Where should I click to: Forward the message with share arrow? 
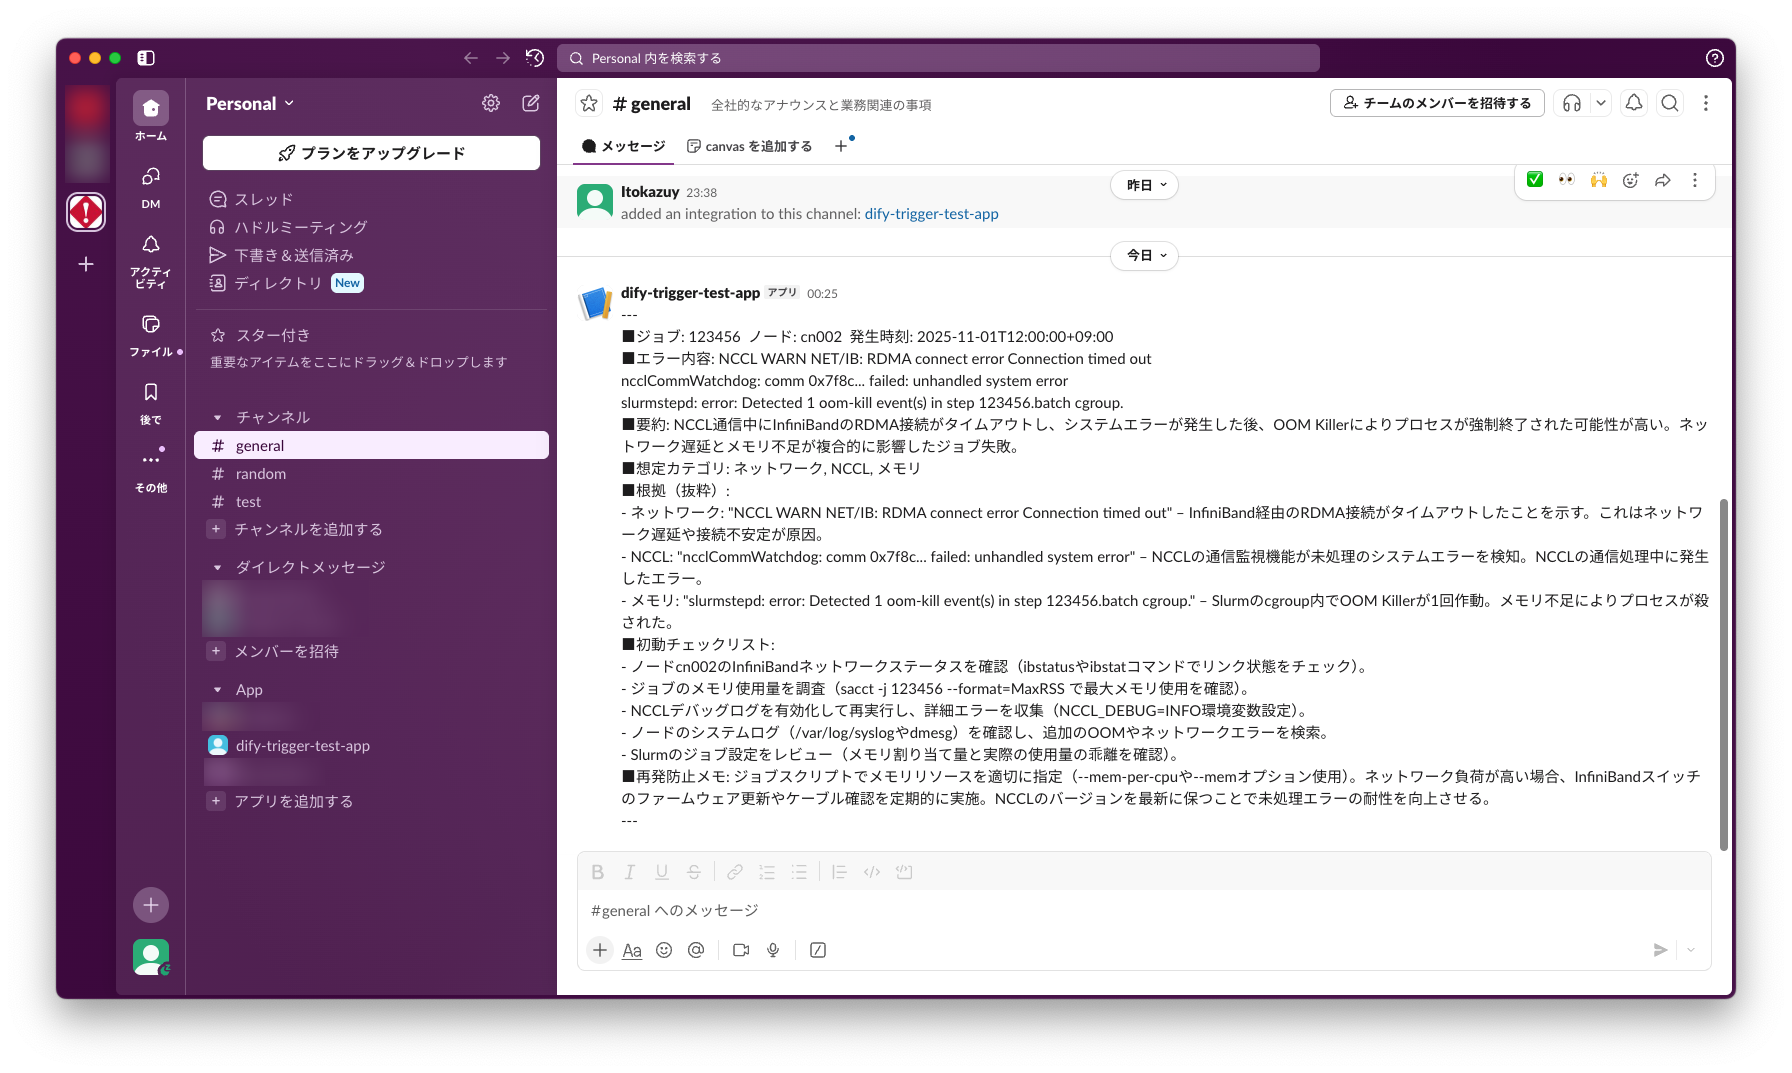click(1663, 180)
